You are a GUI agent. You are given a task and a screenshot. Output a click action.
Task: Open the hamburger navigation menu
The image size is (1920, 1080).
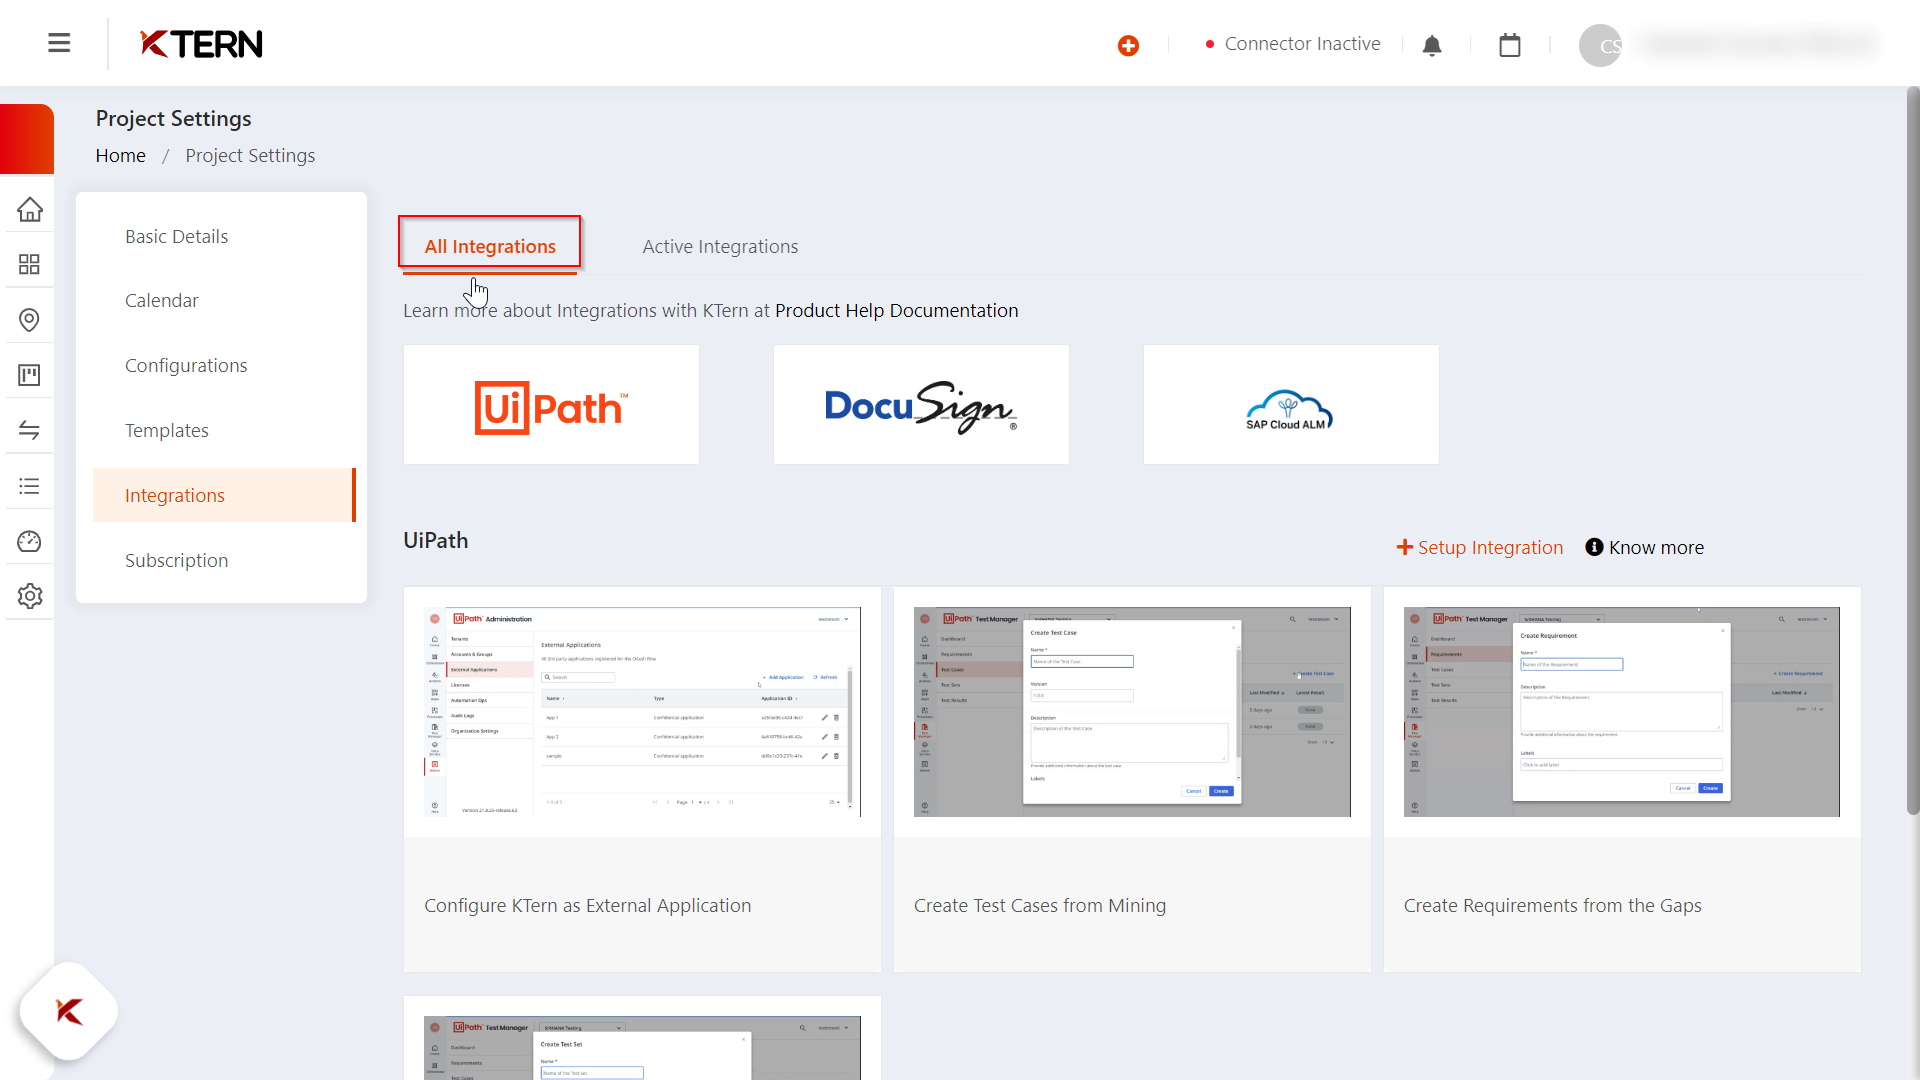click(x=59, y=43)
